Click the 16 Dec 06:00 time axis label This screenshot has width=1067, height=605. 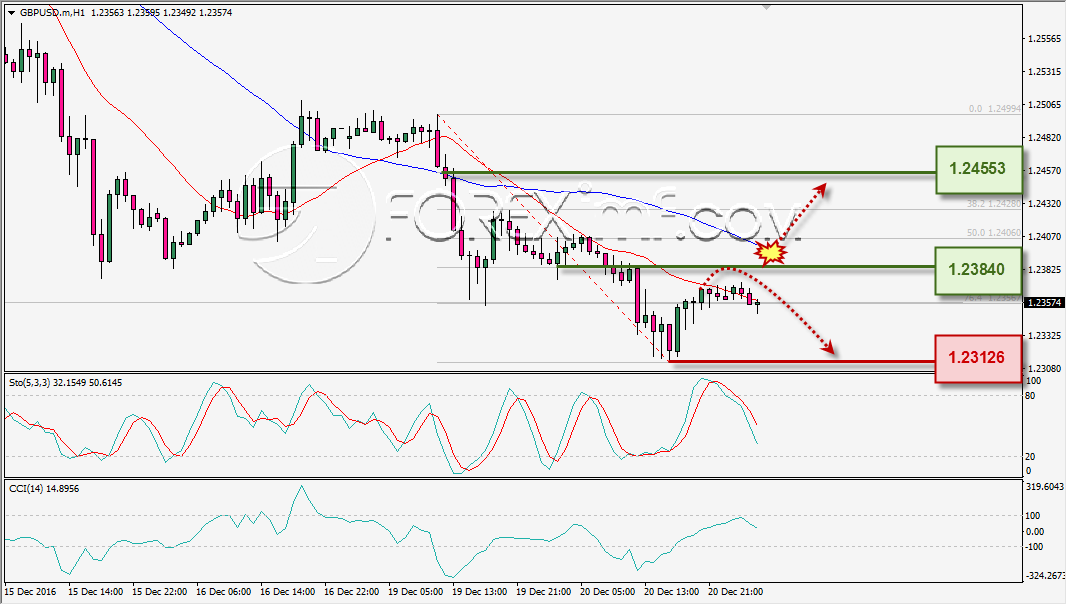(224, 591)
